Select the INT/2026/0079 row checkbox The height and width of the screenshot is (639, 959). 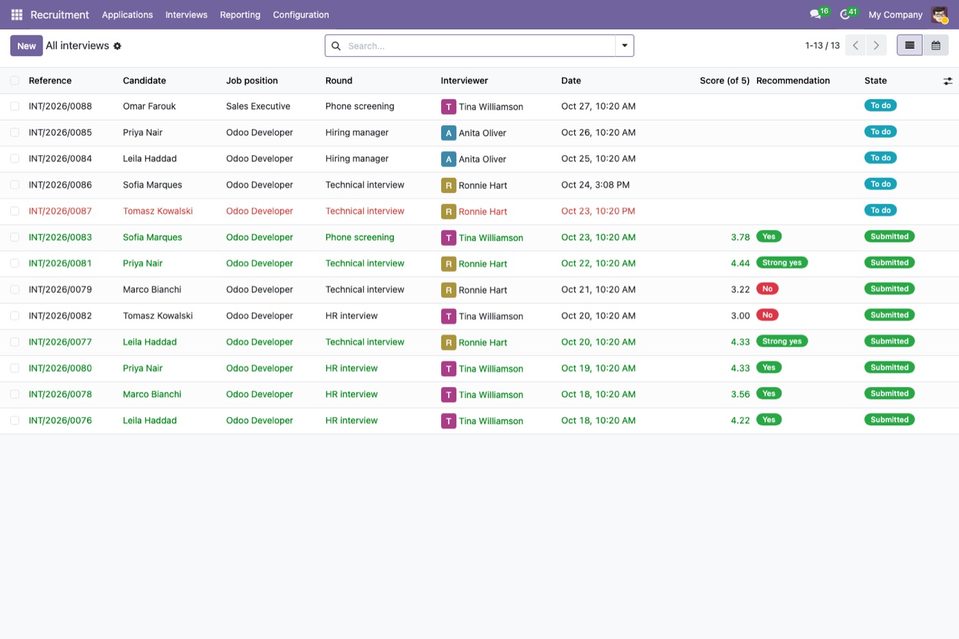(15, 290)
